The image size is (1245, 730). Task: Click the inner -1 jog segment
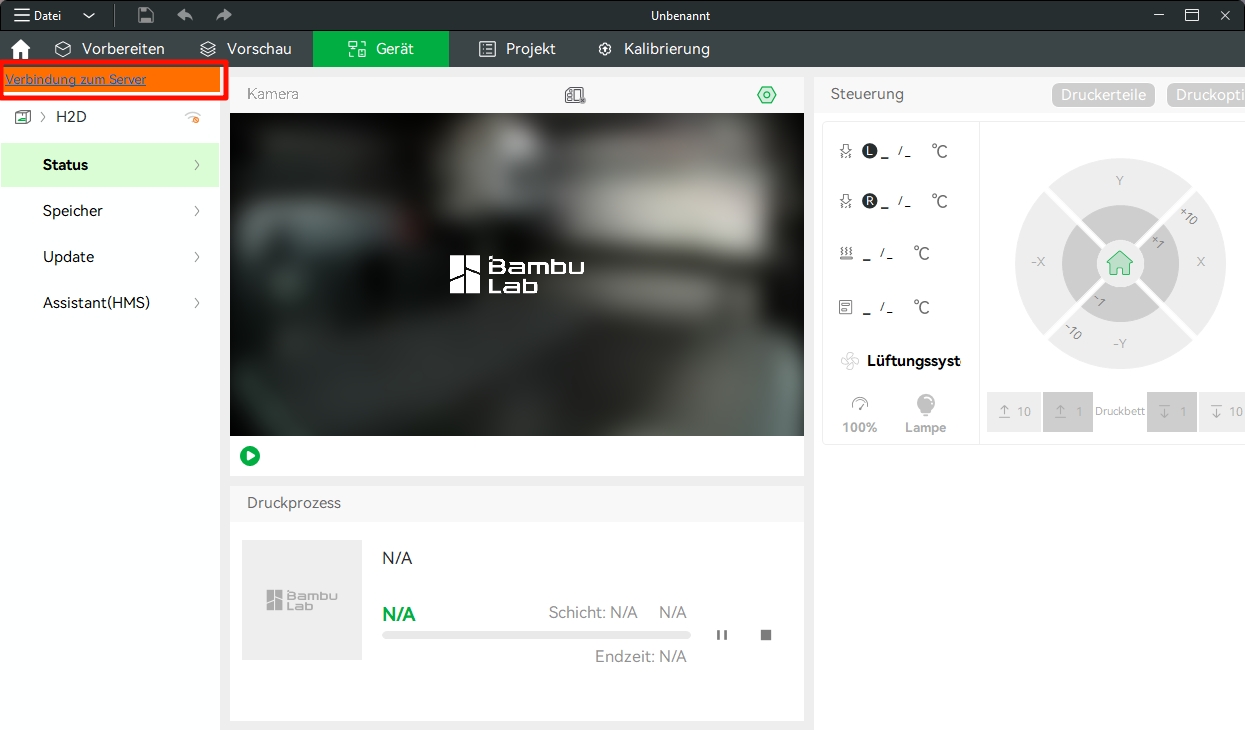[1098, 301]
